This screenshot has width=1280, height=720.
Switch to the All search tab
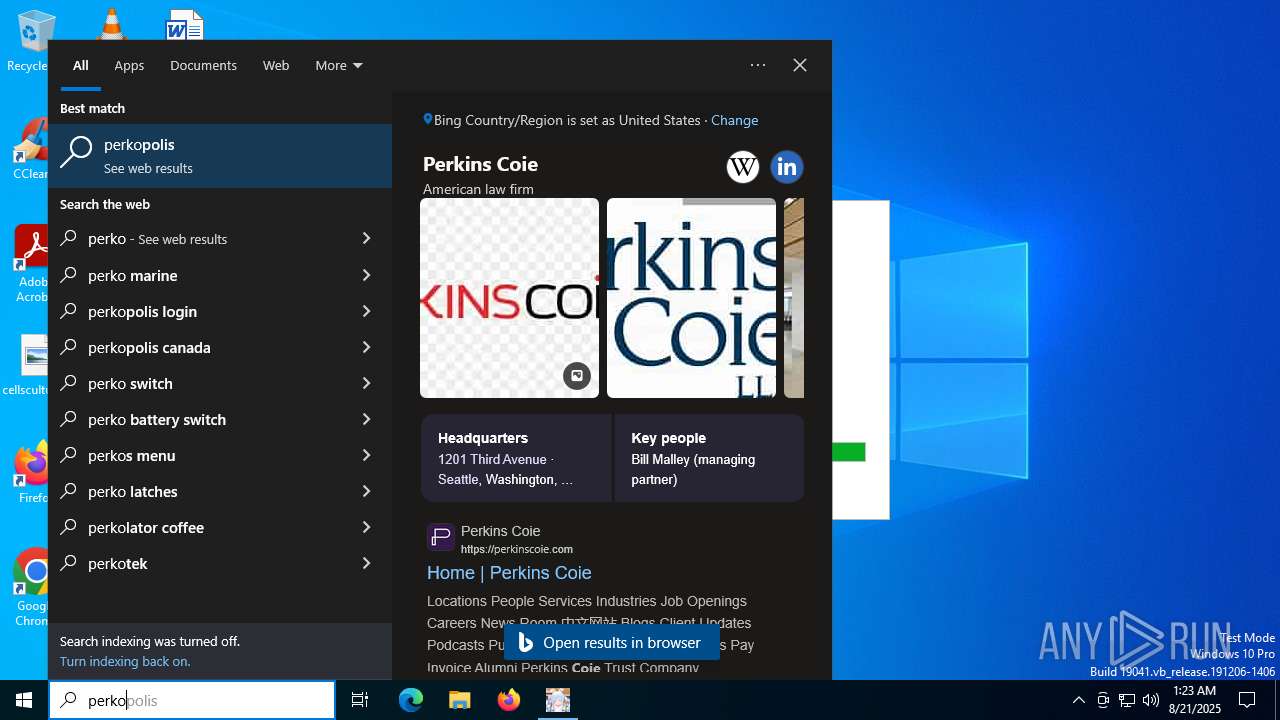point(81,65)
